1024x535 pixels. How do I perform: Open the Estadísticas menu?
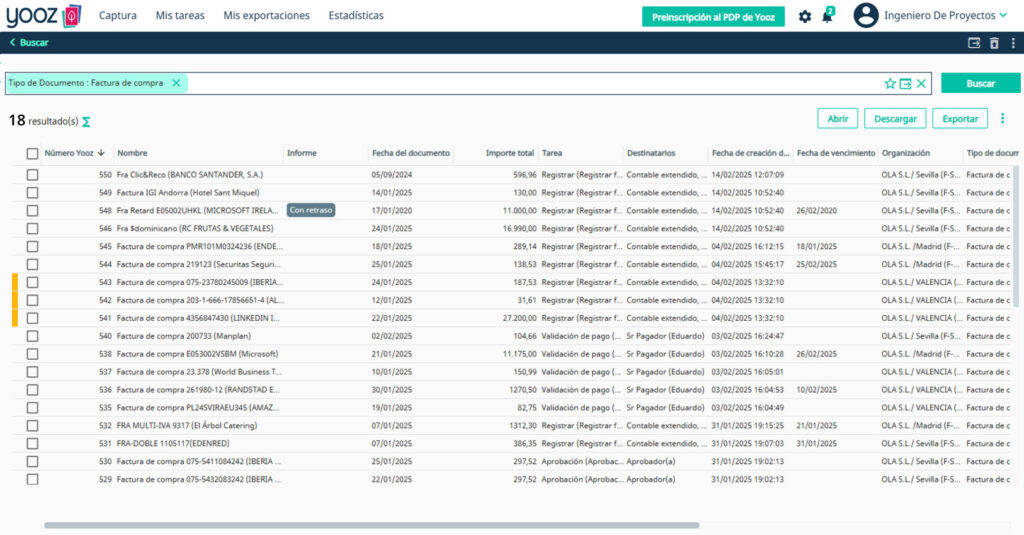pyautogui.click(x=356, y=16)
